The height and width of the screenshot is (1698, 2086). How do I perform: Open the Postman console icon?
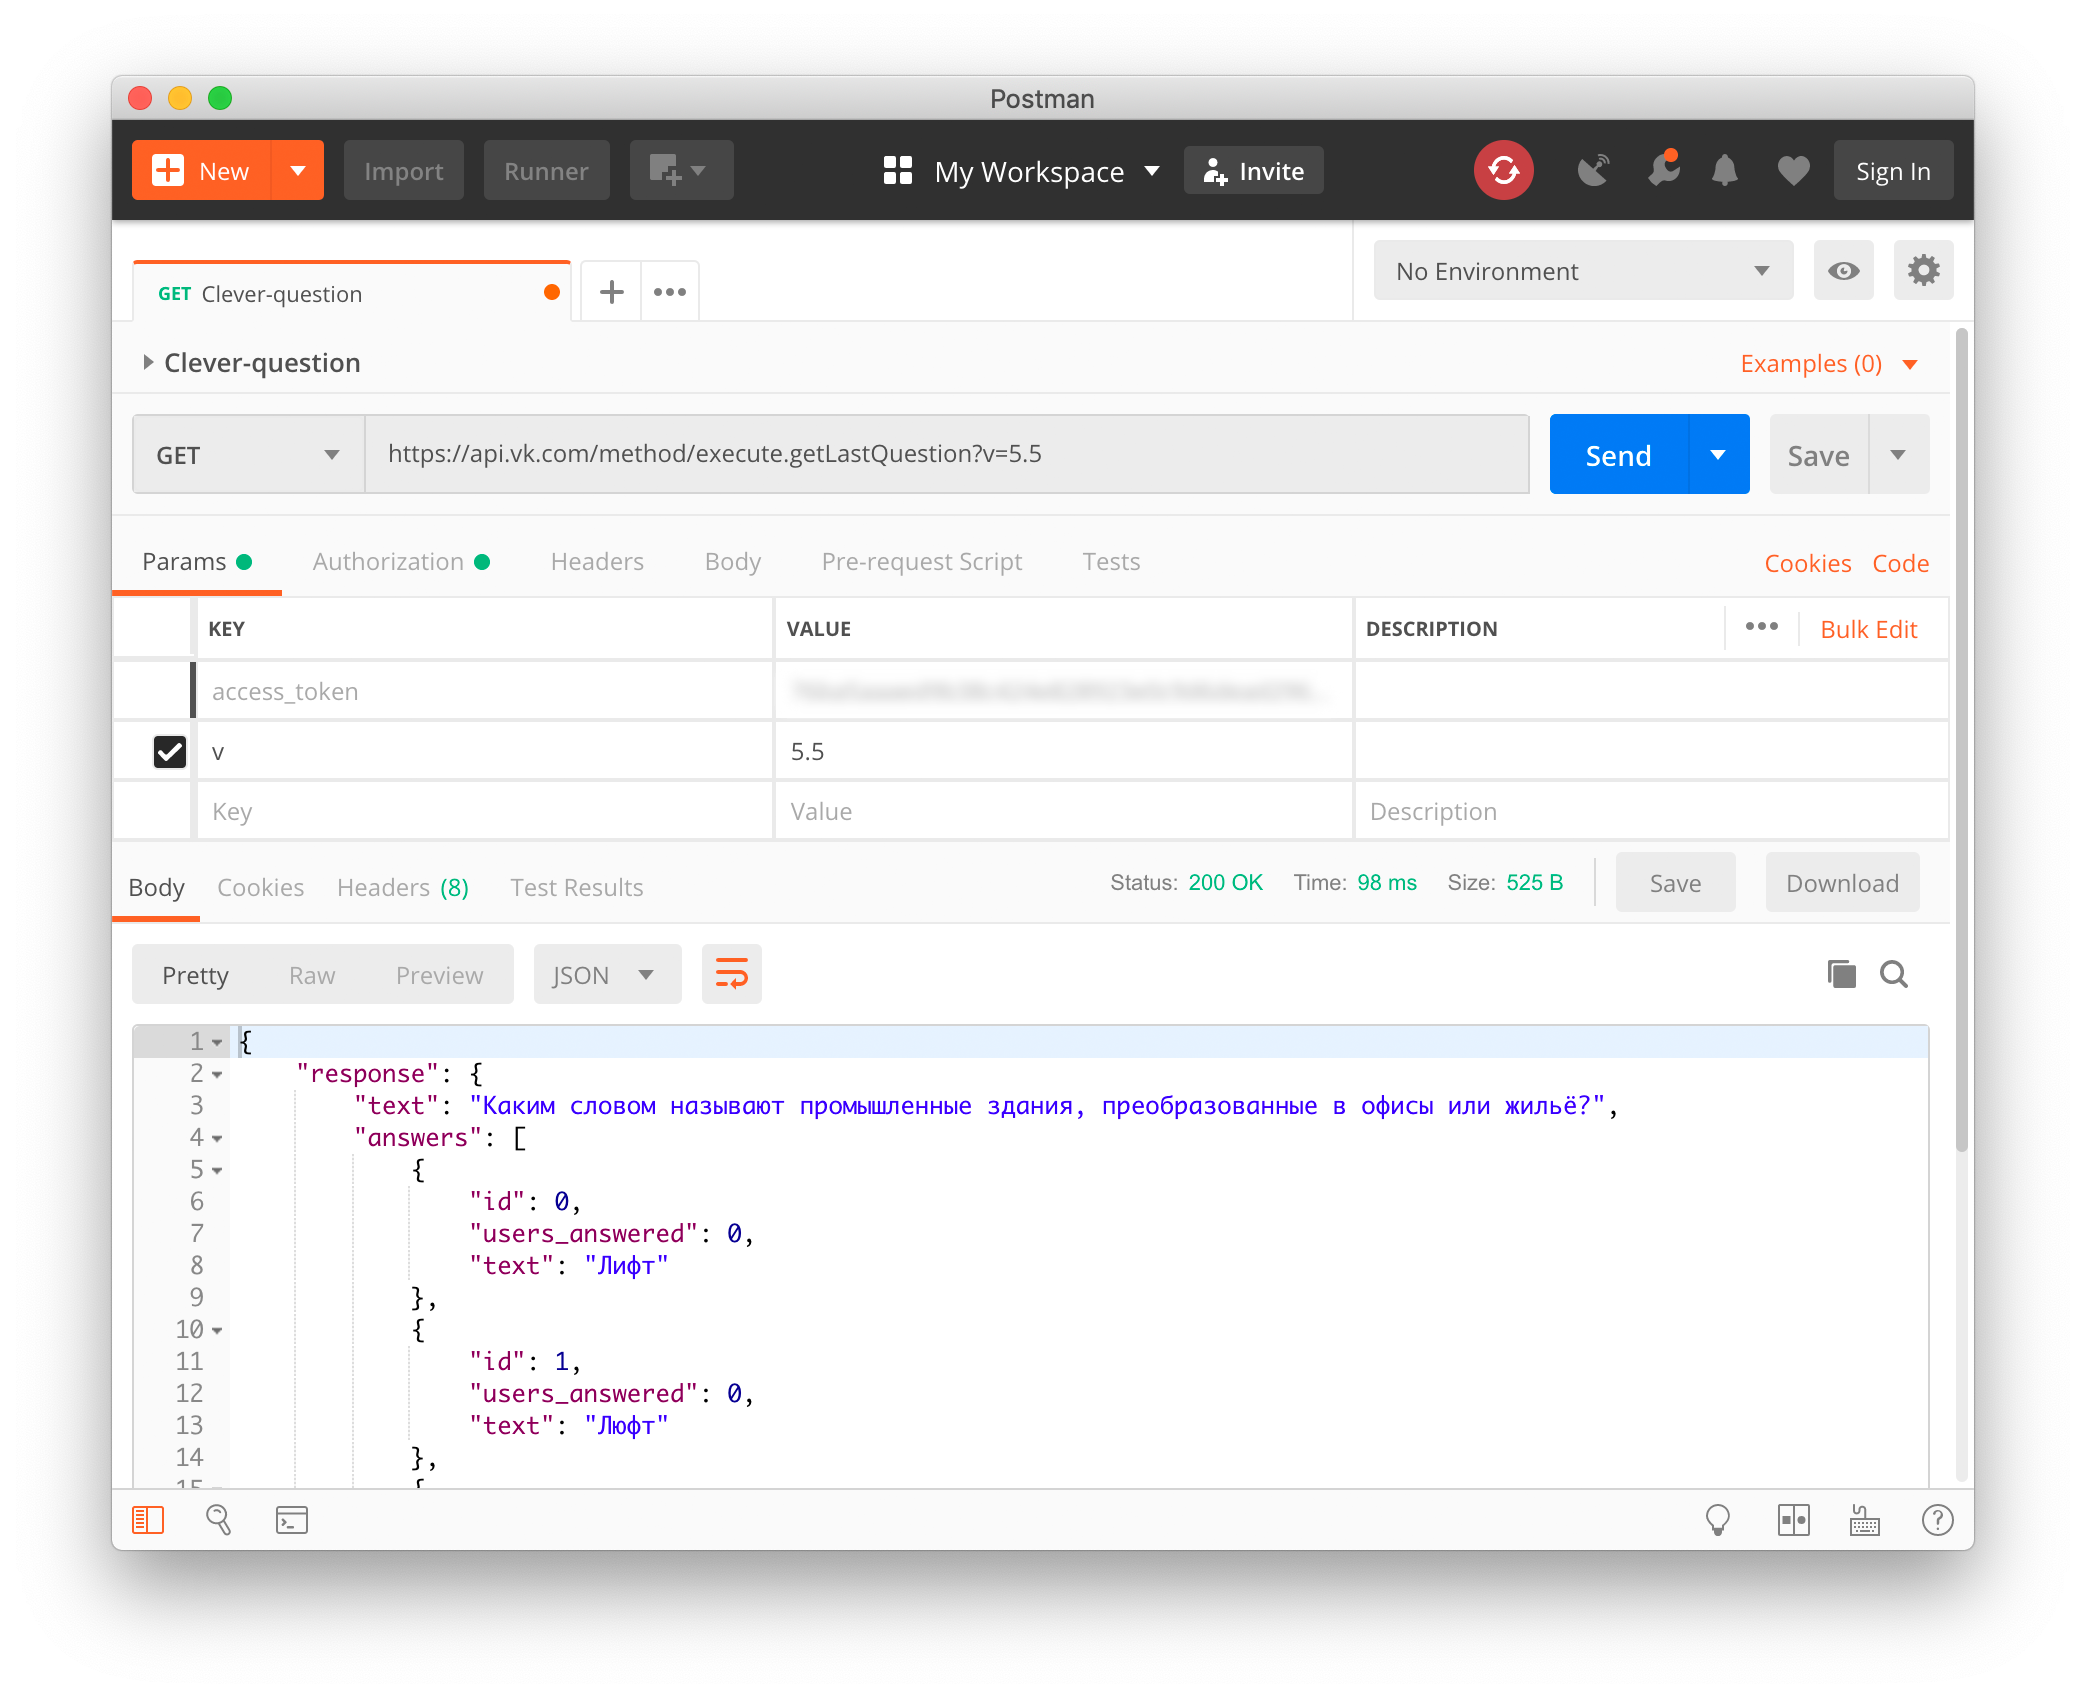point(291,1520)
